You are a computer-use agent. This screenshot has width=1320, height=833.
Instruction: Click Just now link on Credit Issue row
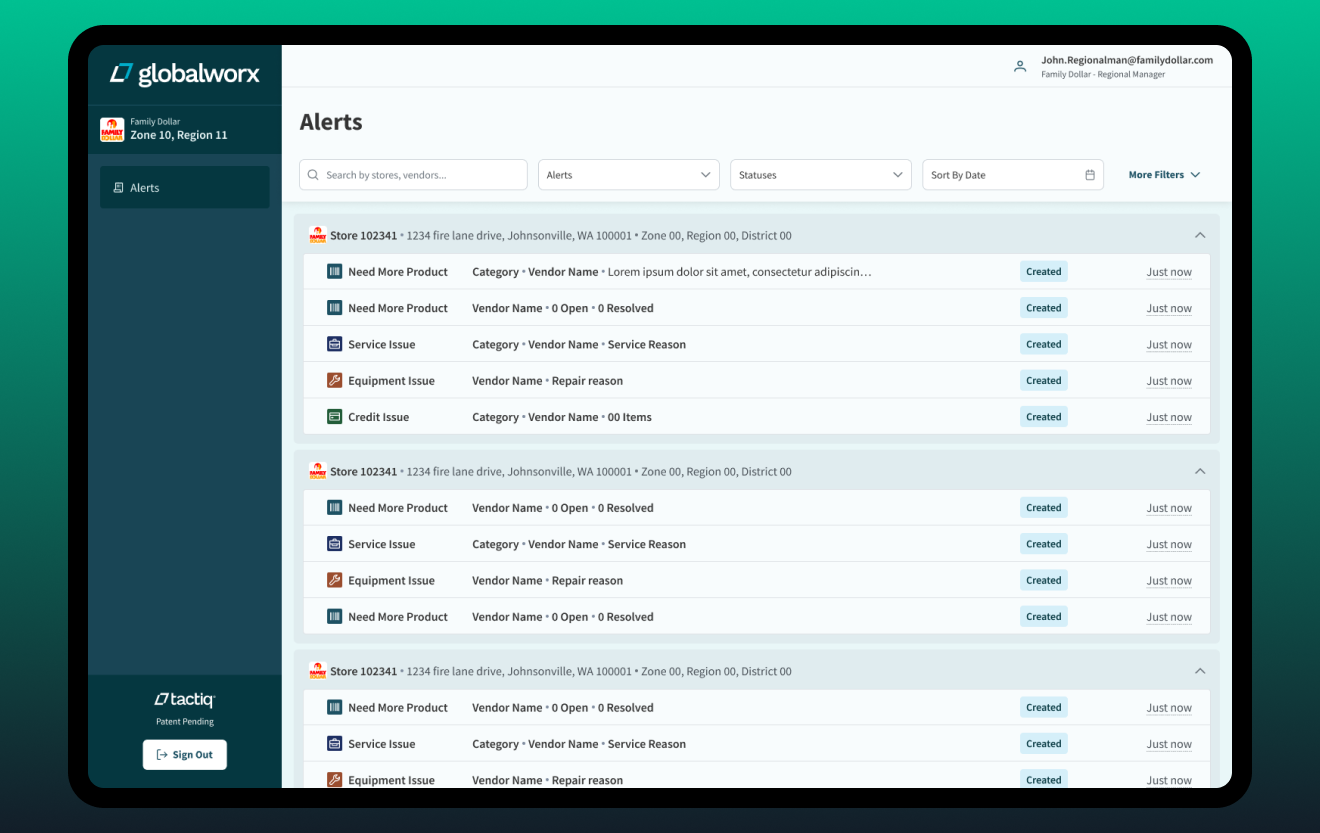pos(1169,417)
